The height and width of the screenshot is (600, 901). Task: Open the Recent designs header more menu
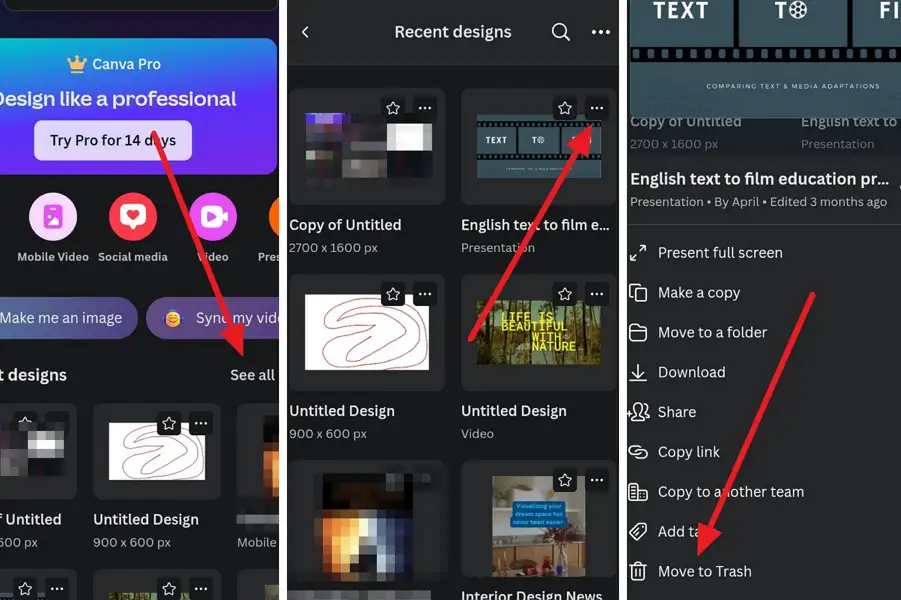pos(600,32)
